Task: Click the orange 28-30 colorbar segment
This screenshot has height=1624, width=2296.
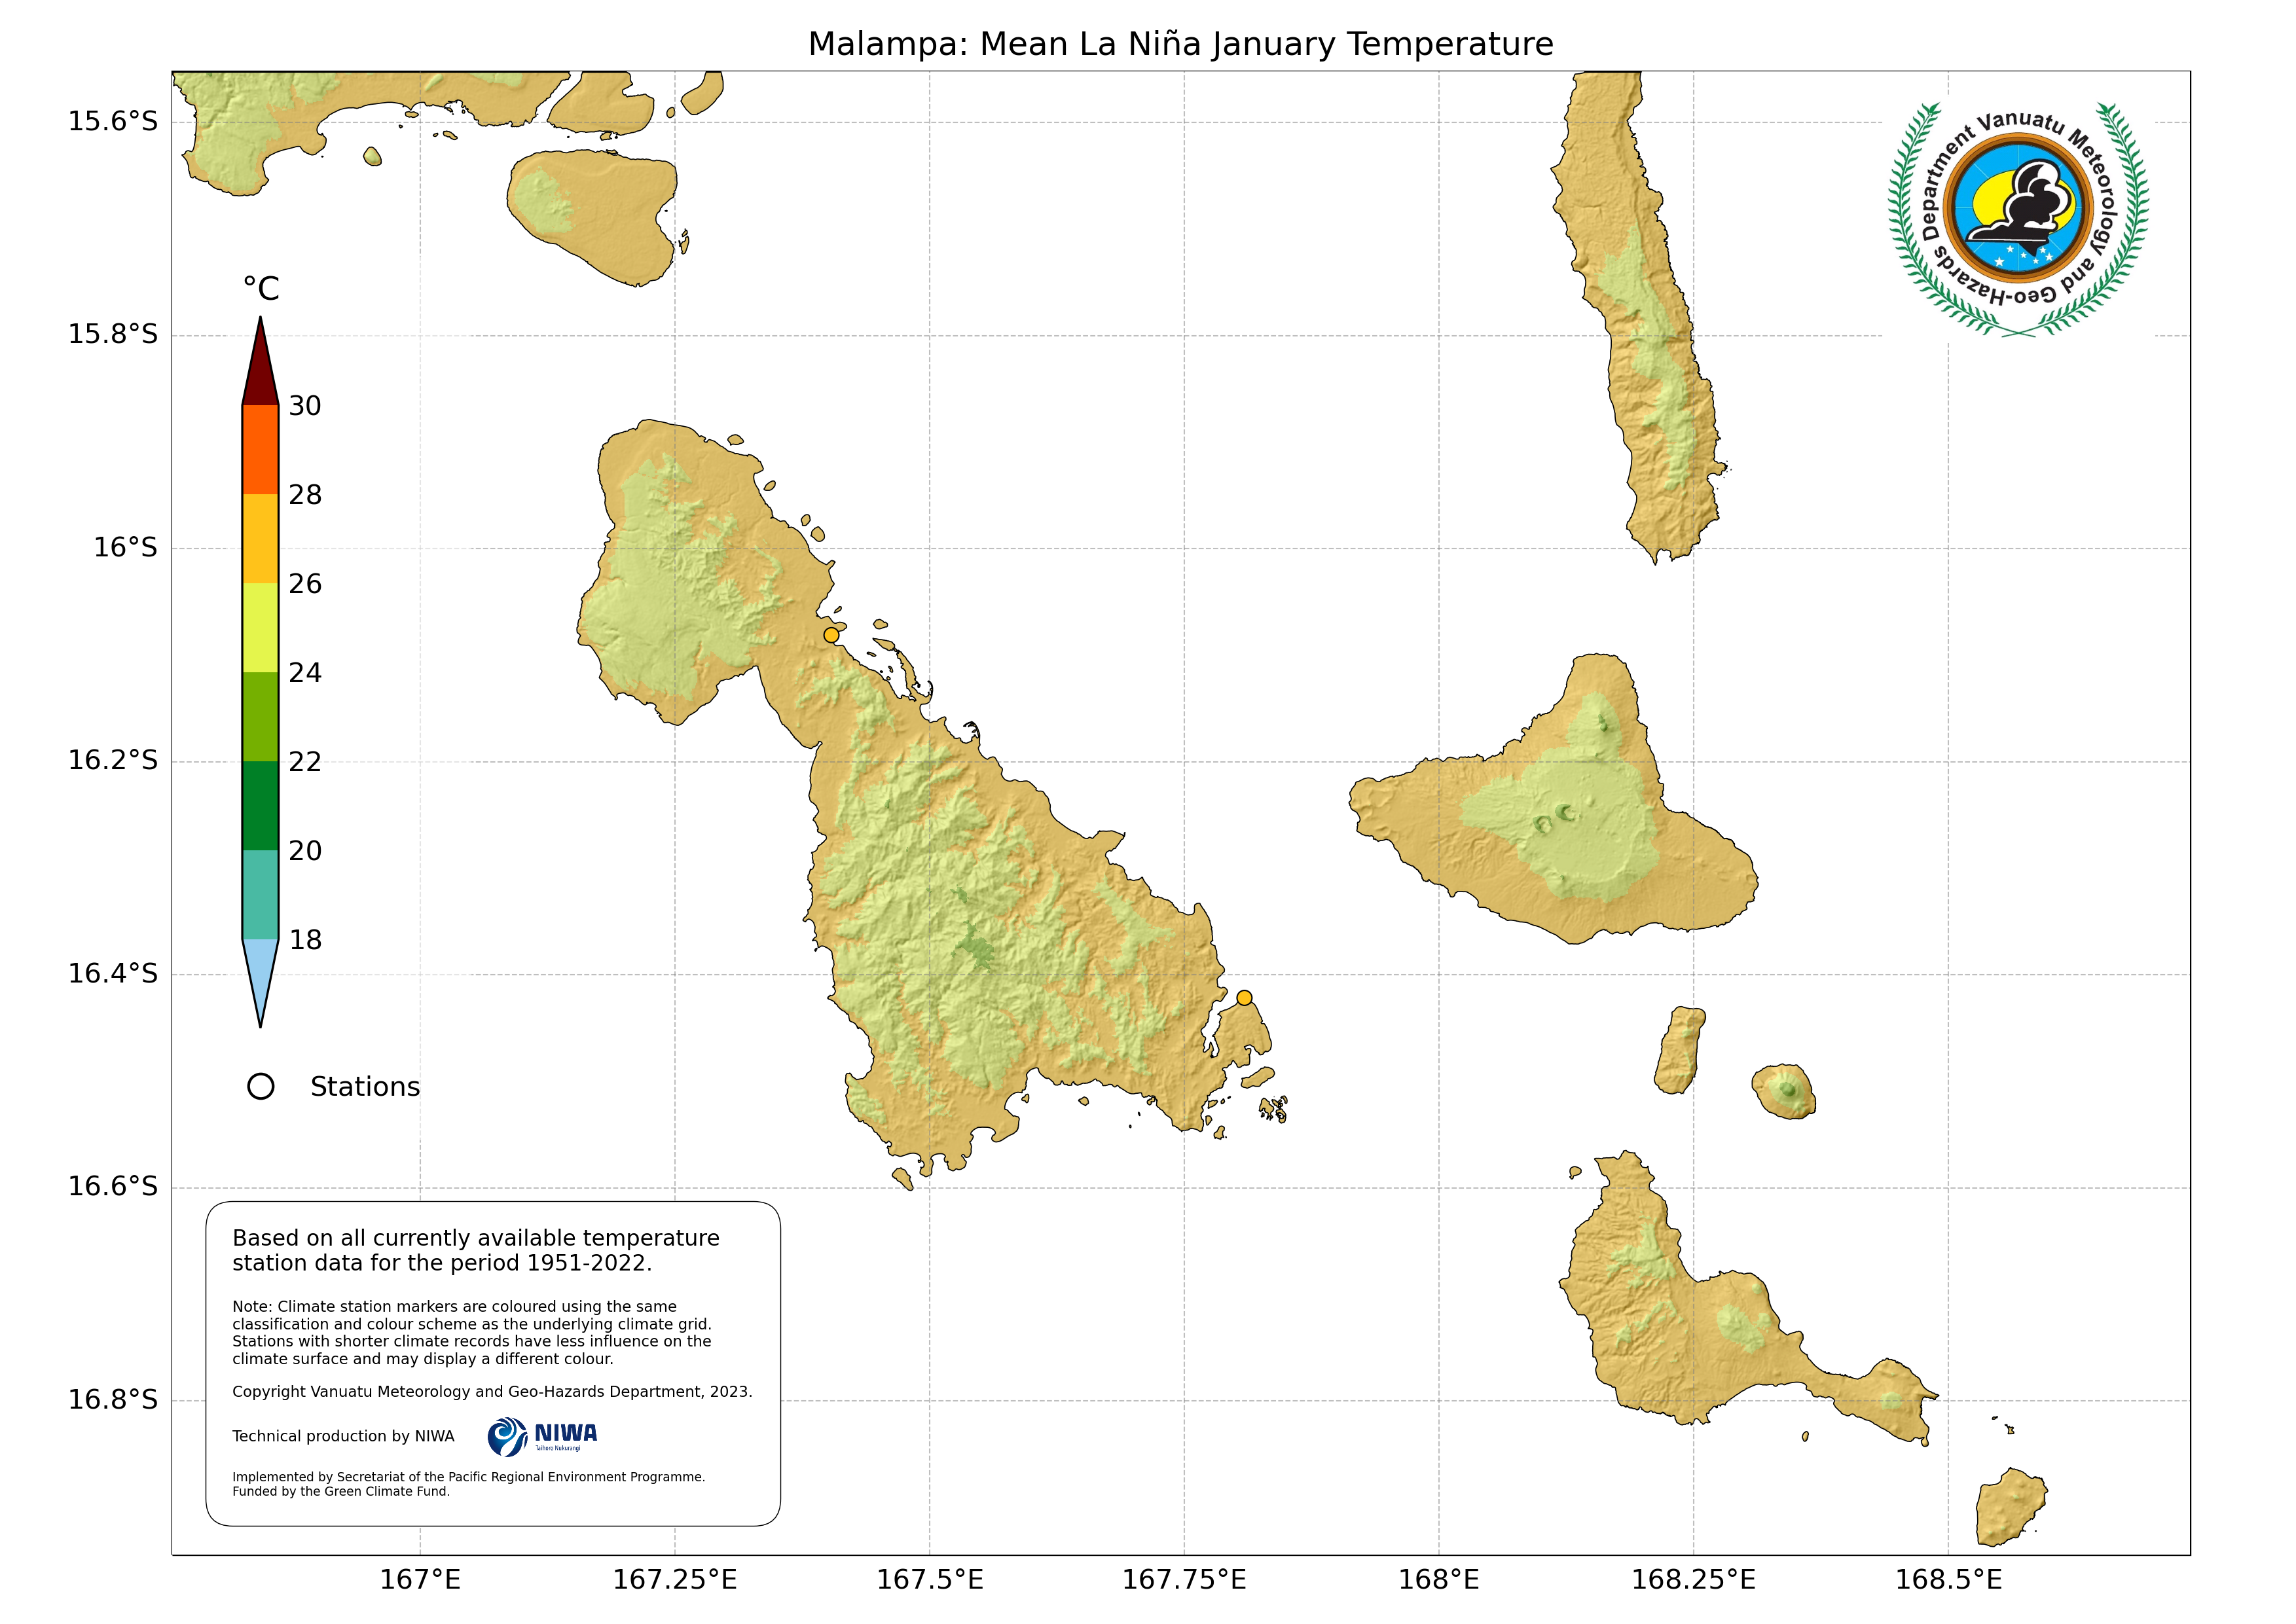Action: (x=260, y=449)
